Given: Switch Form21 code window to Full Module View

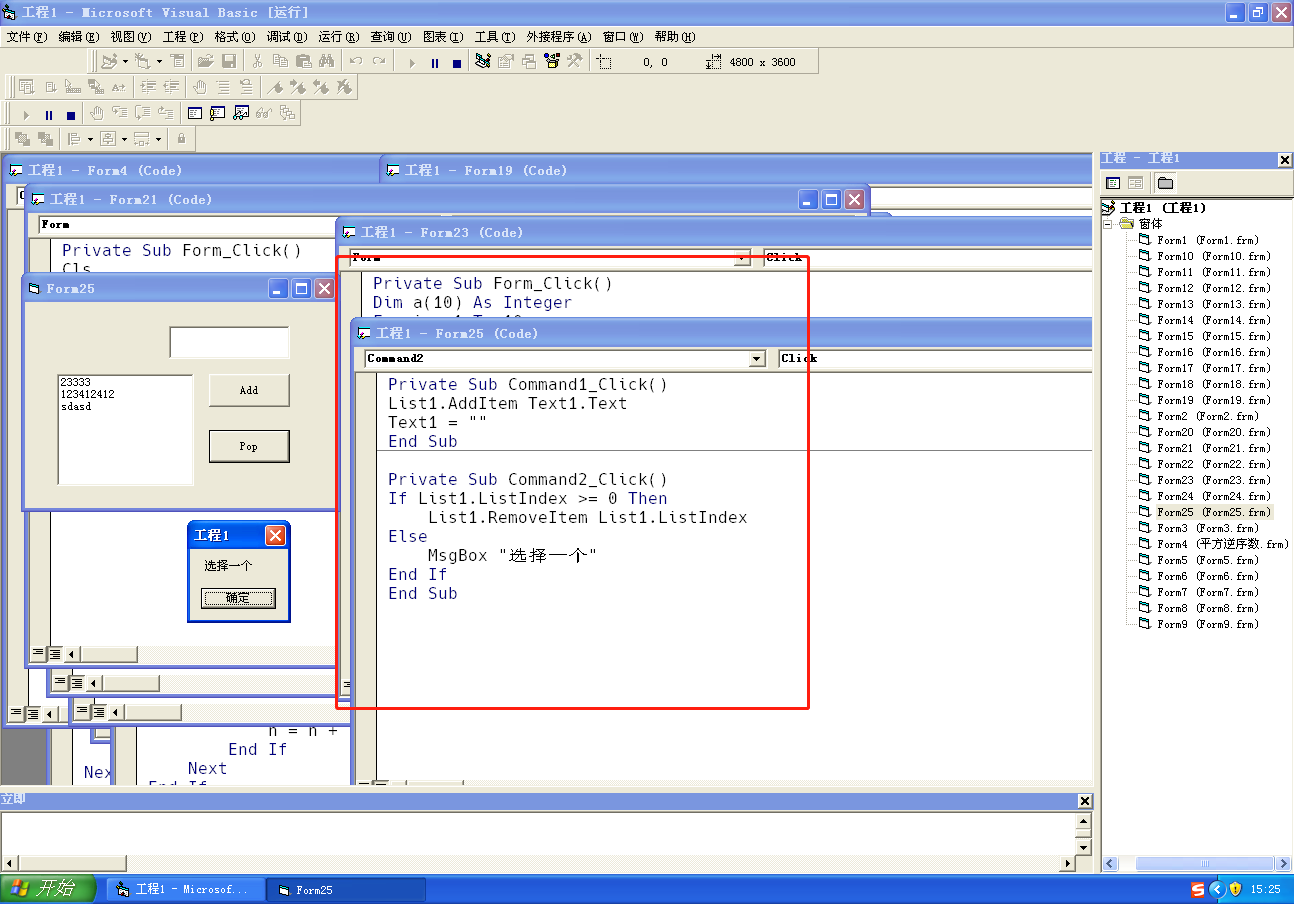Looking at the screenshot, I should [x=54, y=653].
